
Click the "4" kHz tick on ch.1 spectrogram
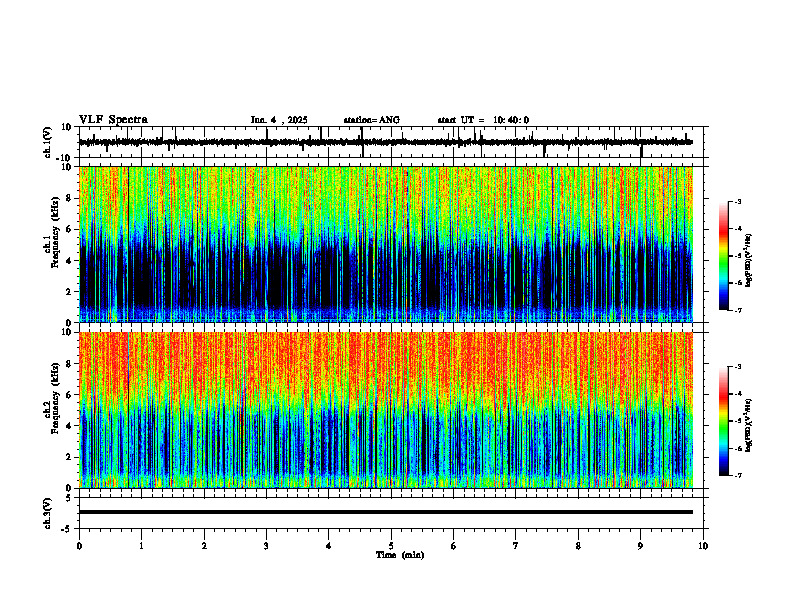(70, 261)
